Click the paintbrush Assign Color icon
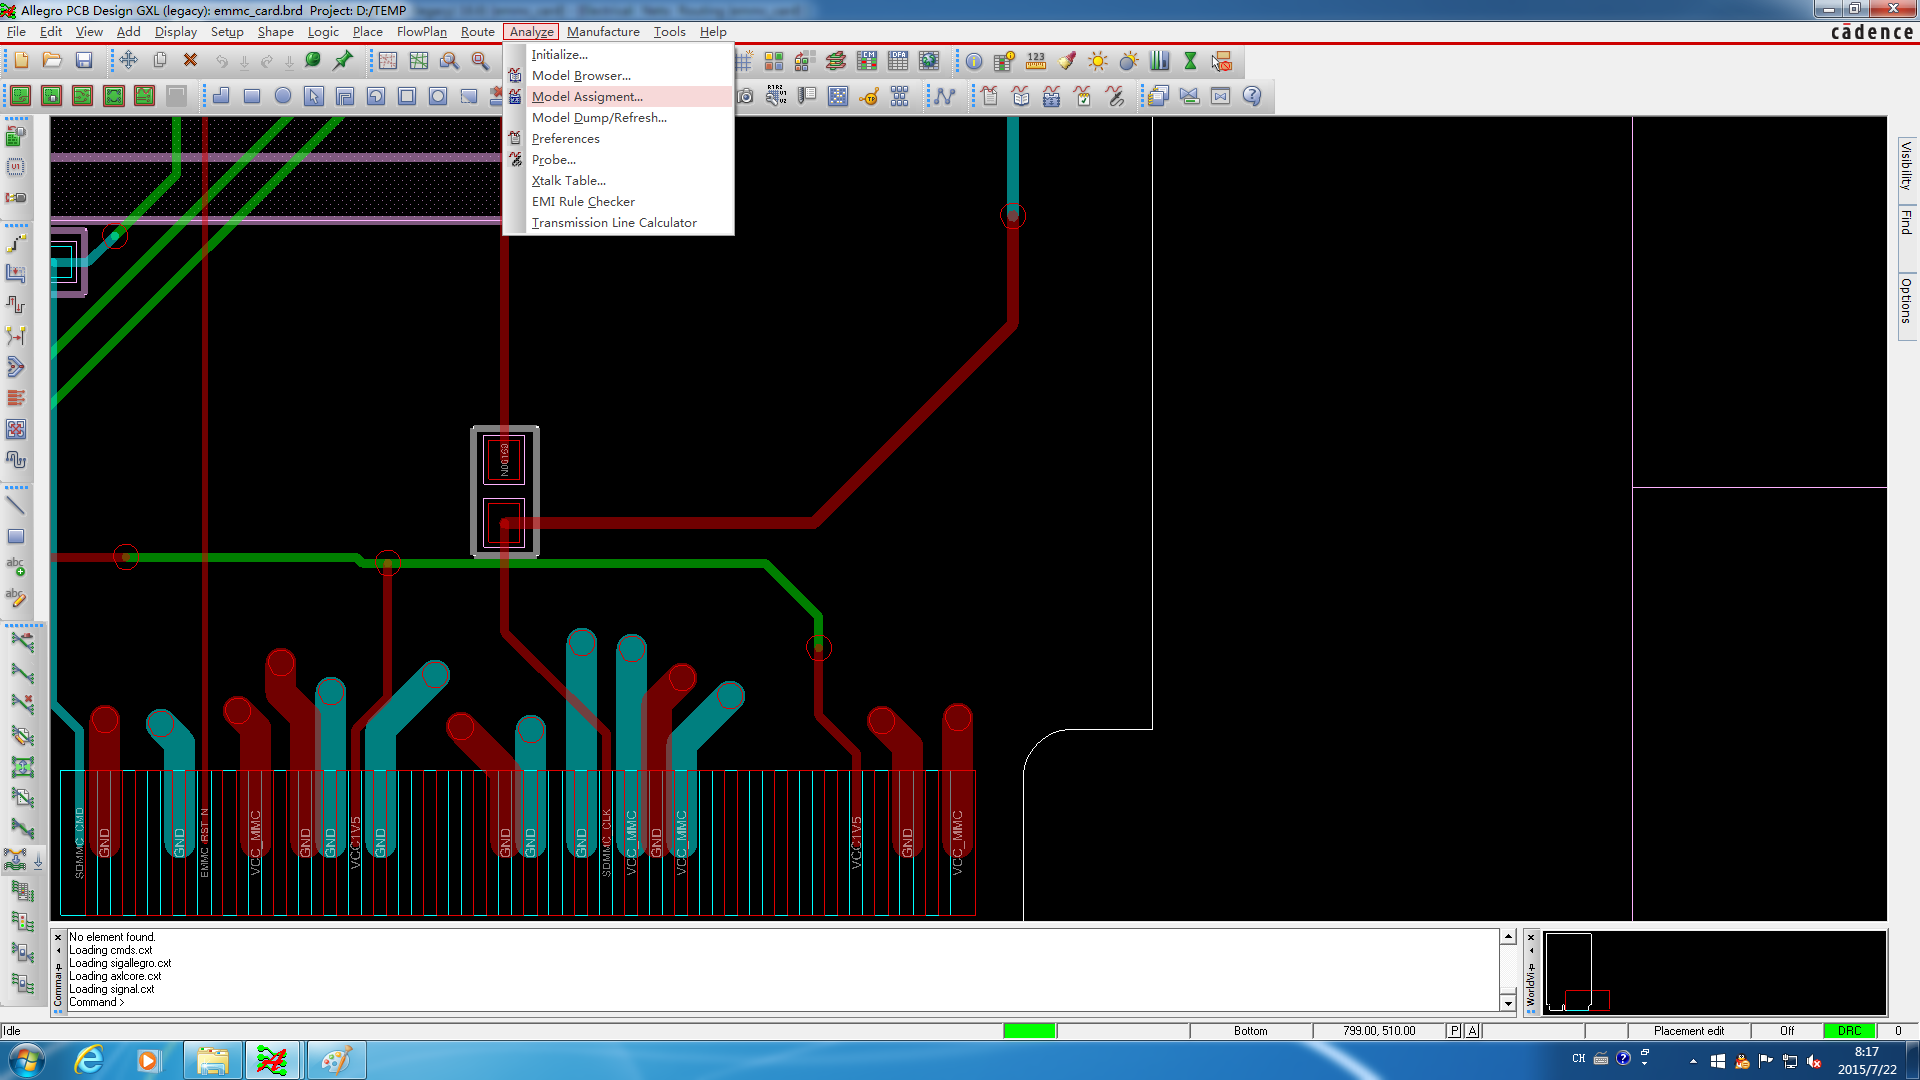 (1066, 61)
